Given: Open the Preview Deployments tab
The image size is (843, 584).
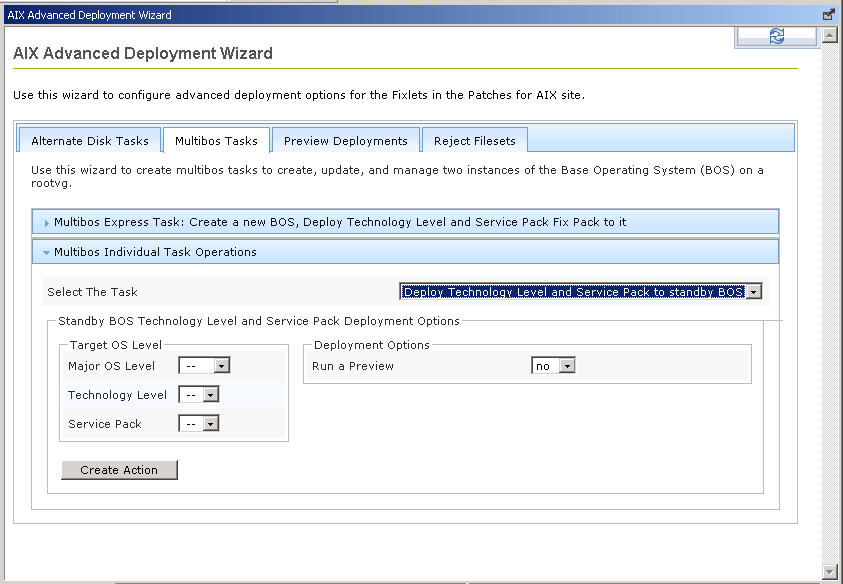Looking at the screenshot, I should coord(346,141).
